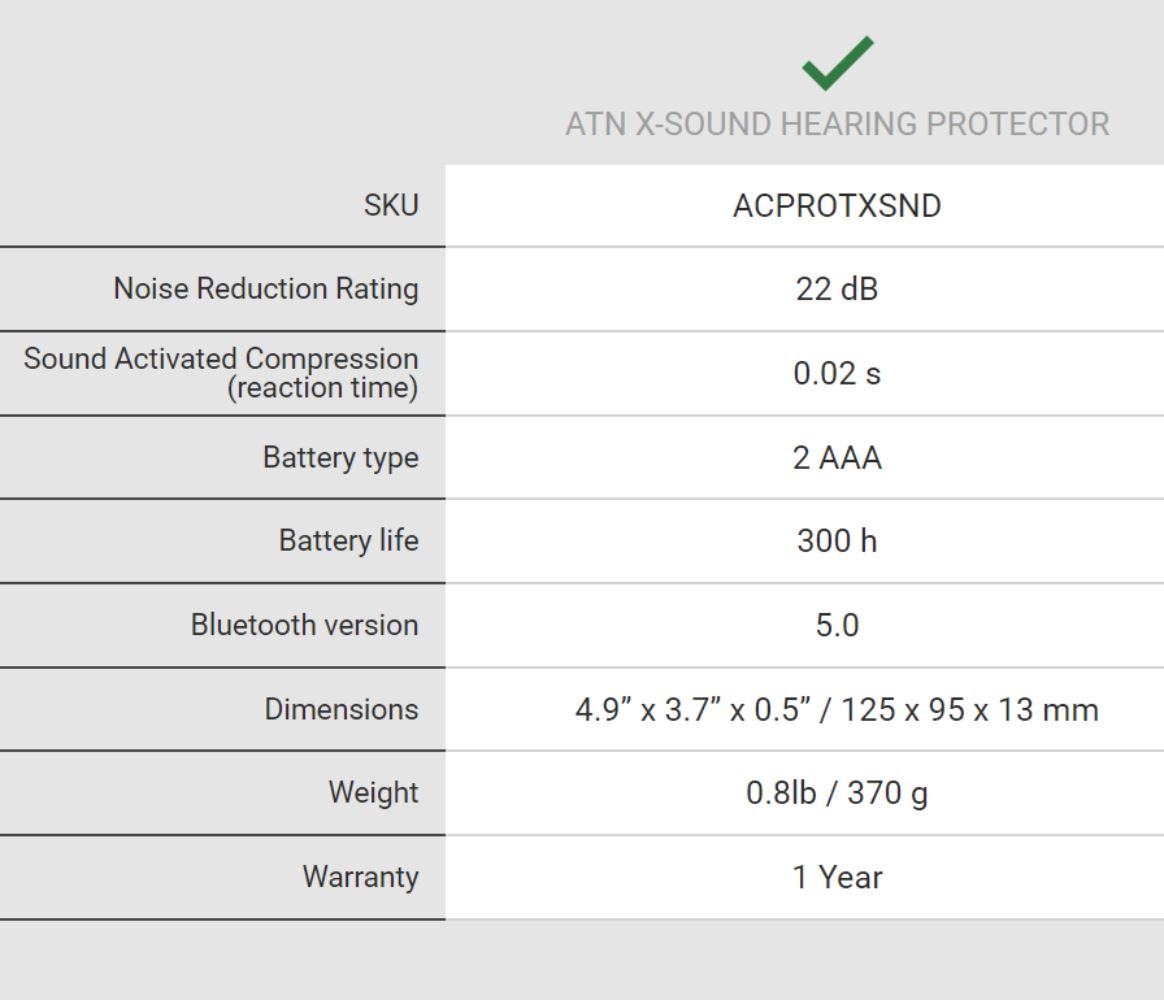The image size is (1164, 1000).
Task: Select the Bluetooth 5.0 value
Action: tap(837, 626)
